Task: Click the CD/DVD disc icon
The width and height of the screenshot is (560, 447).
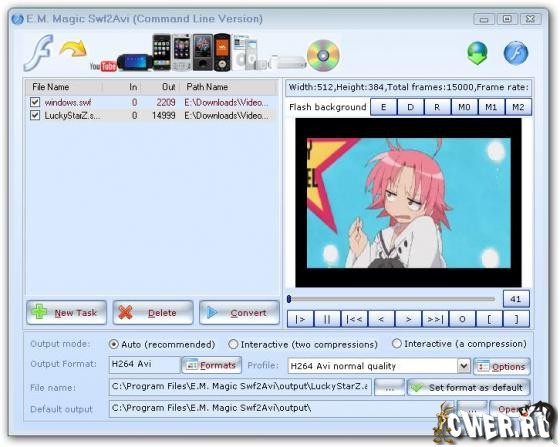Action: point(323,56)
